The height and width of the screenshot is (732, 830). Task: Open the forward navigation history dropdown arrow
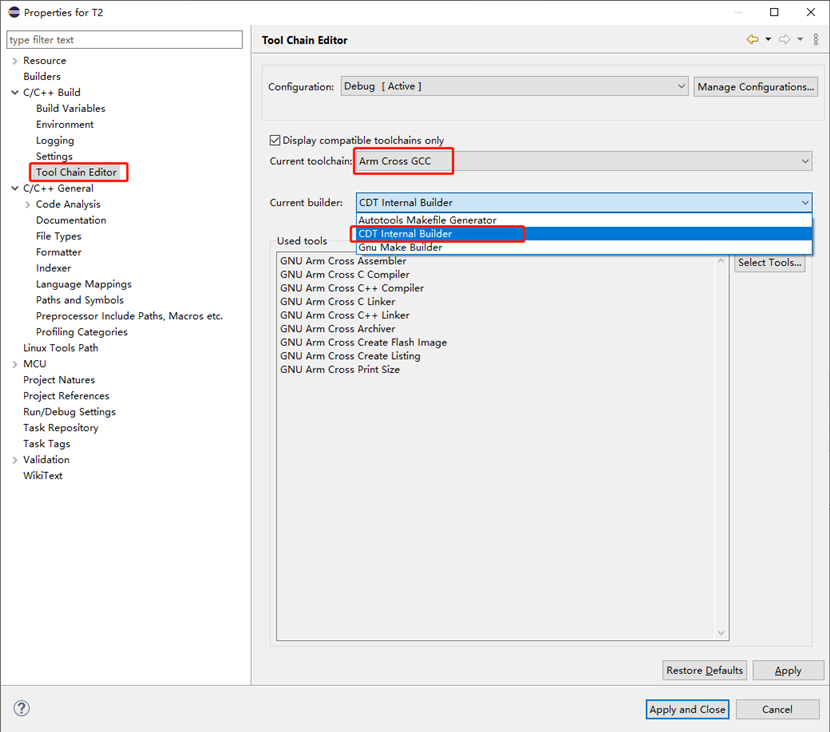point(801,39)
